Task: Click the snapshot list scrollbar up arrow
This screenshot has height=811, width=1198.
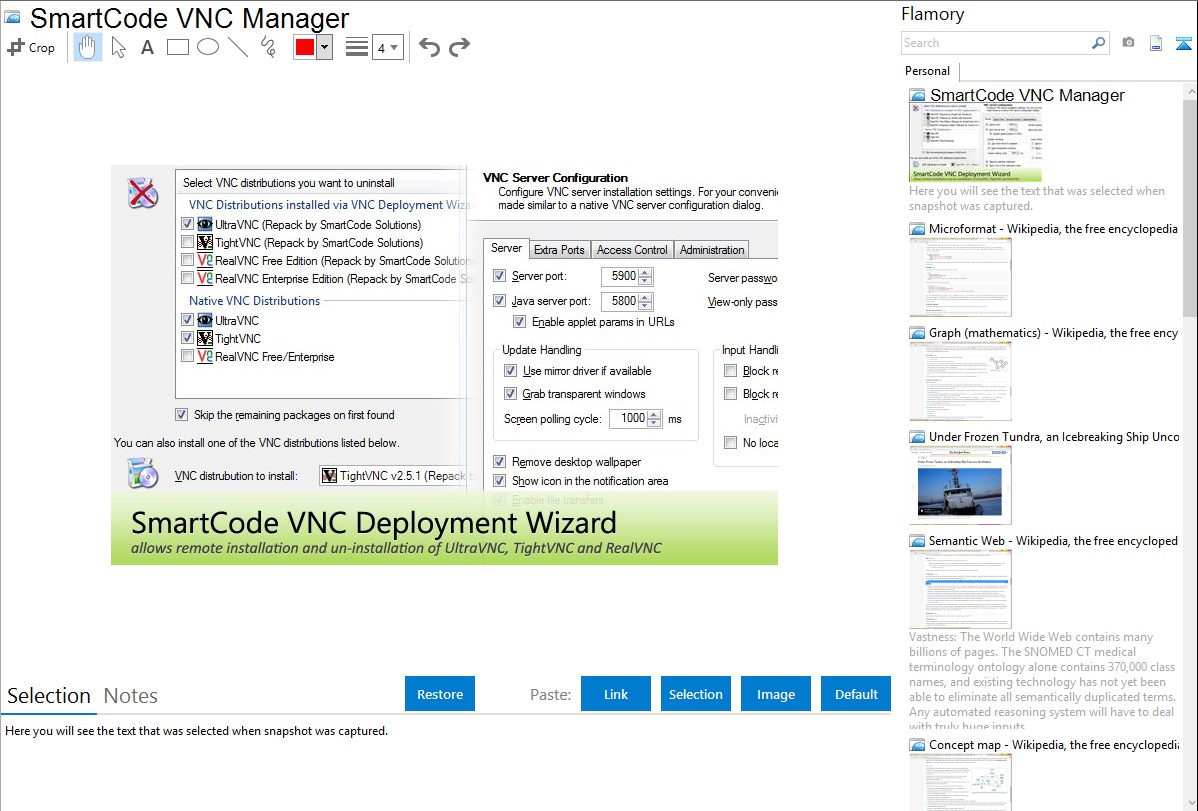Action: [x=1190, y=91]
